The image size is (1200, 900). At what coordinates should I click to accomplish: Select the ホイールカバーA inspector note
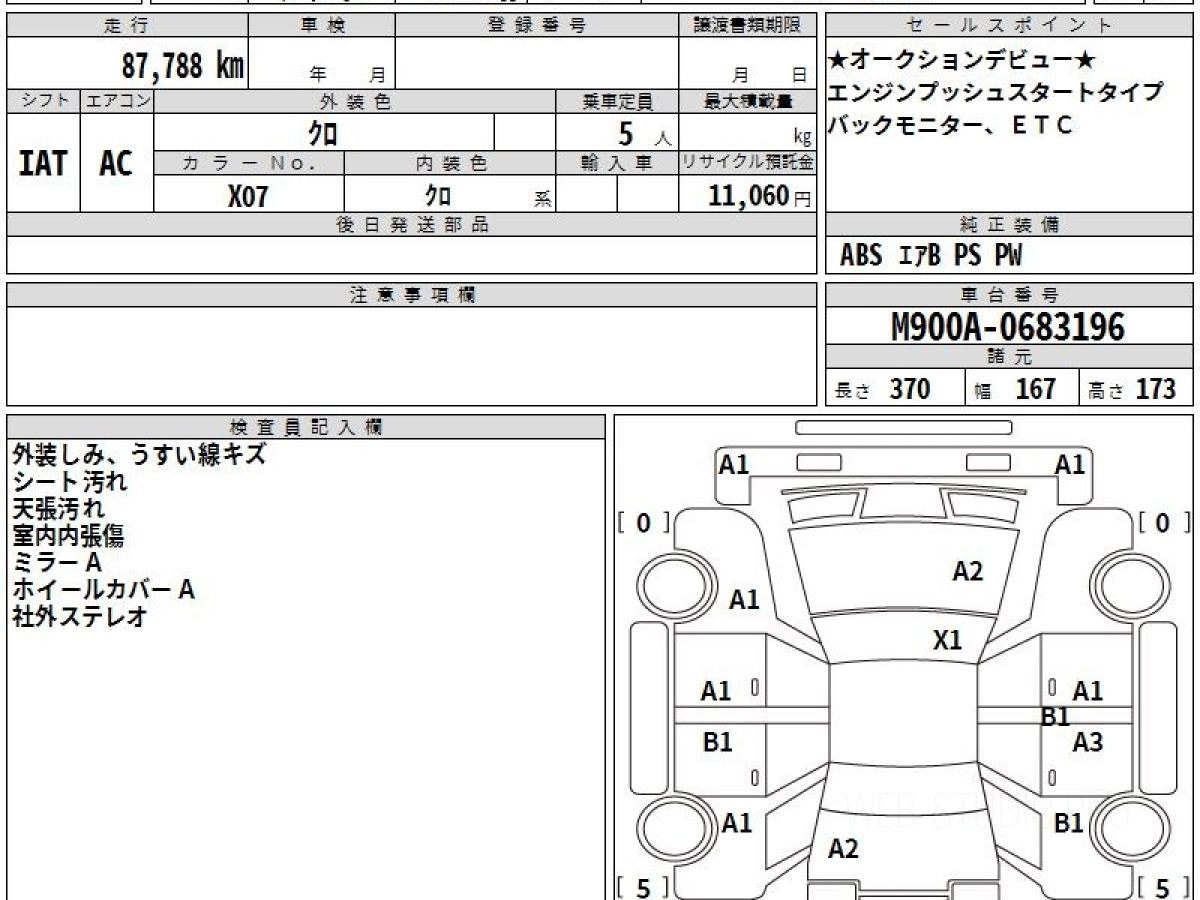point(103,589)
